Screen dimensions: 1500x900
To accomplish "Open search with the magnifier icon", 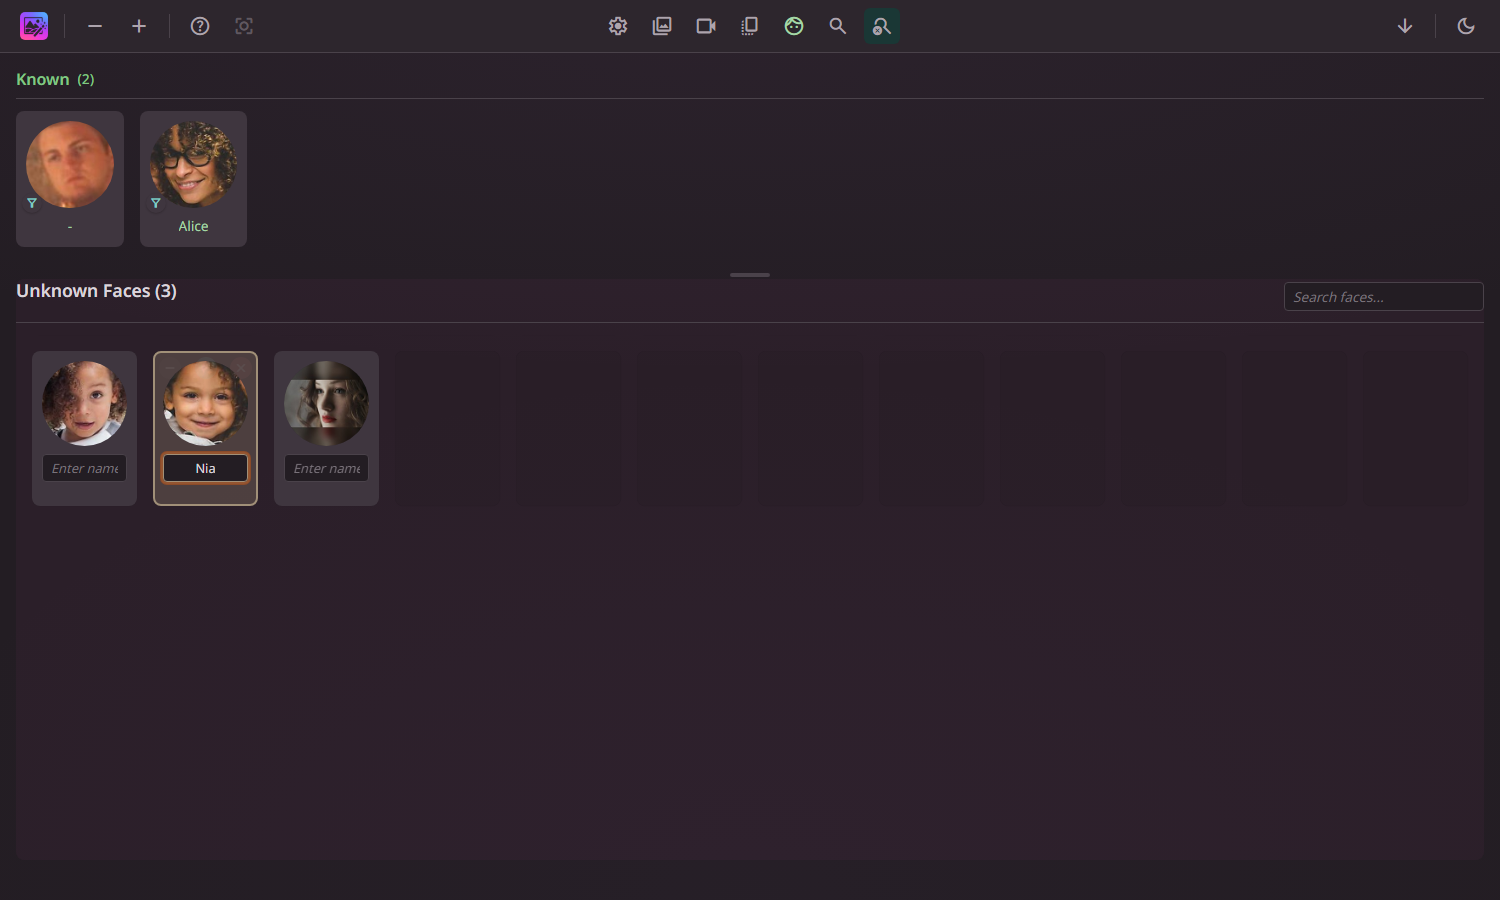I will tap(837, 26).
